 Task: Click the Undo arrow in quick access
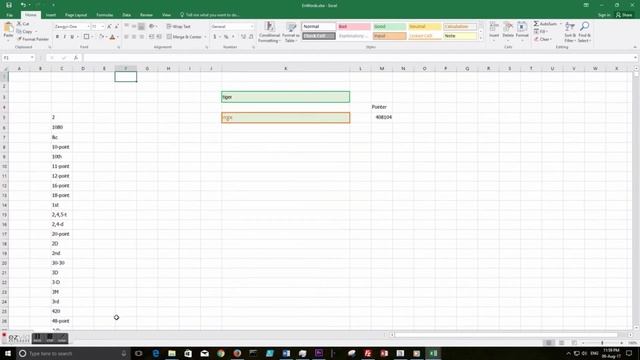click(x=23, y=5)
